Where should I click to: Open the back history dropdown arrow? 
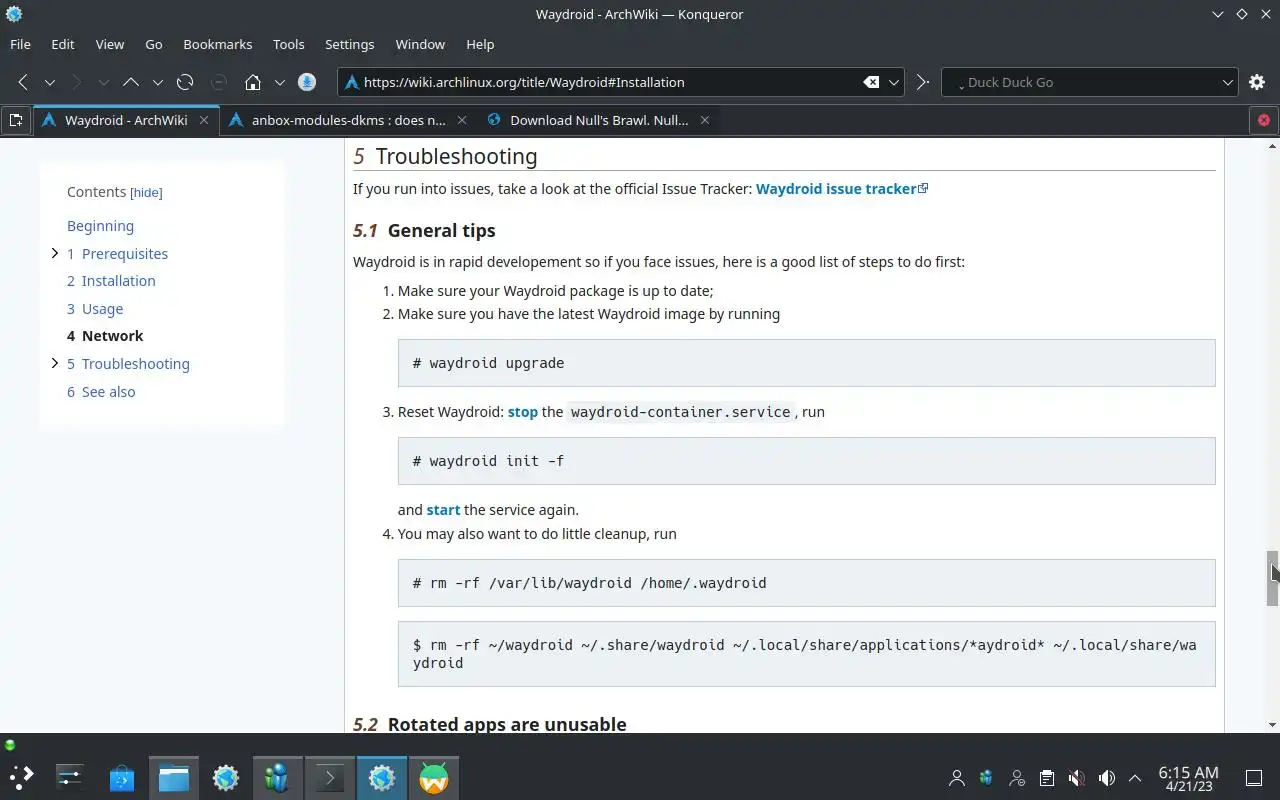point(49,82)
